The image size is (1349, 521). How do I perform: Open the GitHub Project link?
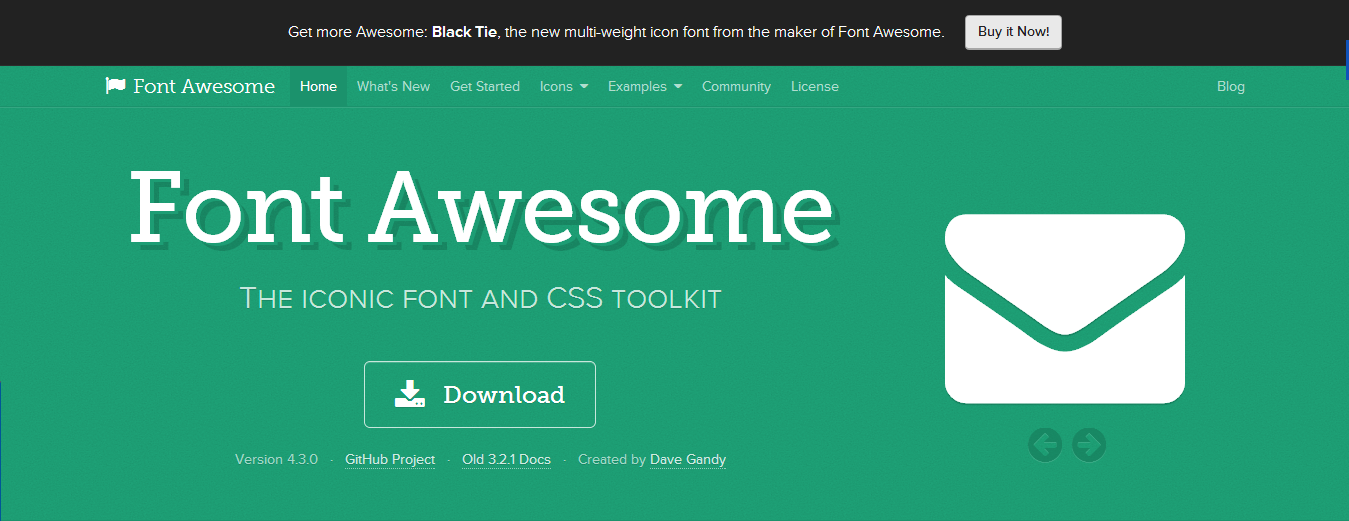tap(390, 459)
